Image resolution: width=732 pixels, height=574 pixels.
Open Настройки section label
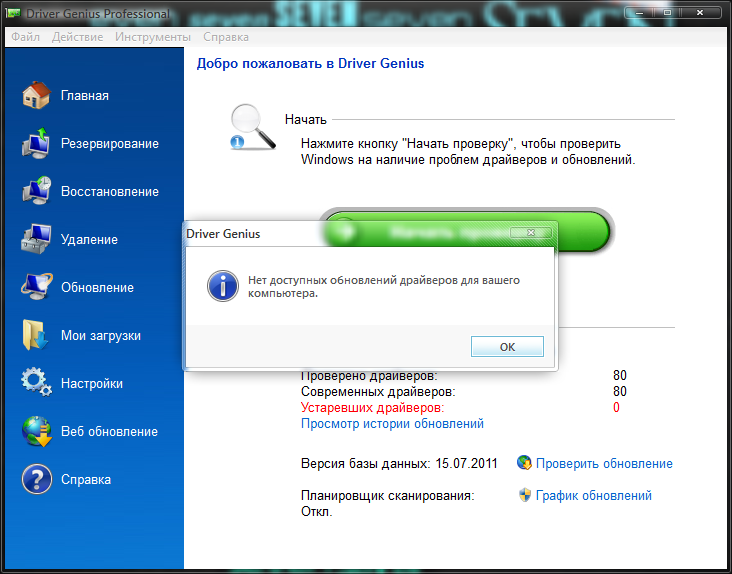tap(92, 384)
